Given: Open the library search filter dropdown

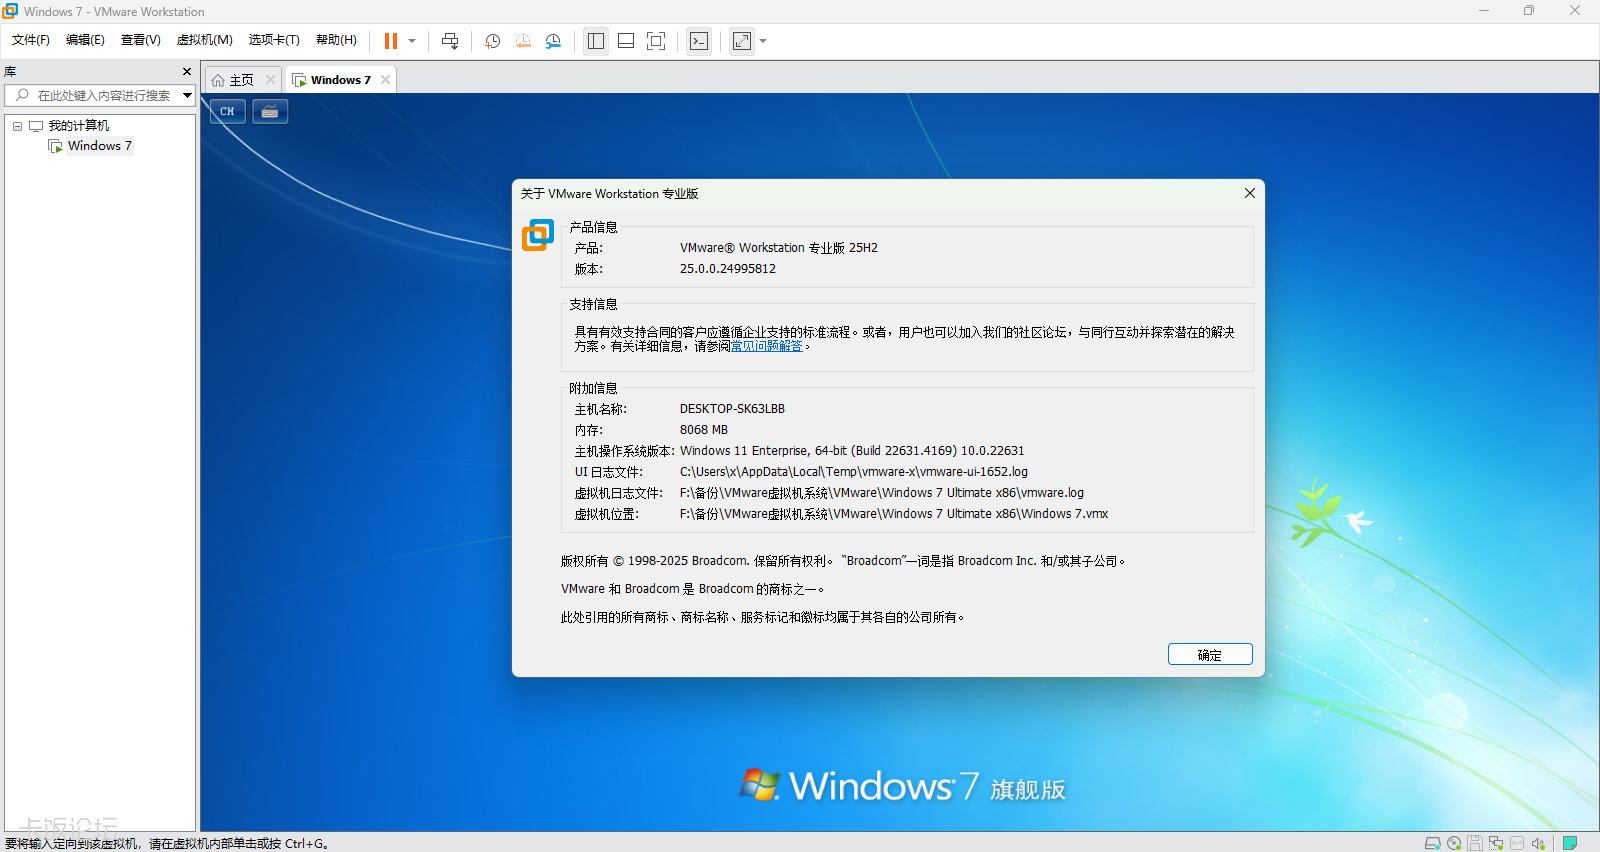Looking at the screenshot, I should [x=187, y=96].
